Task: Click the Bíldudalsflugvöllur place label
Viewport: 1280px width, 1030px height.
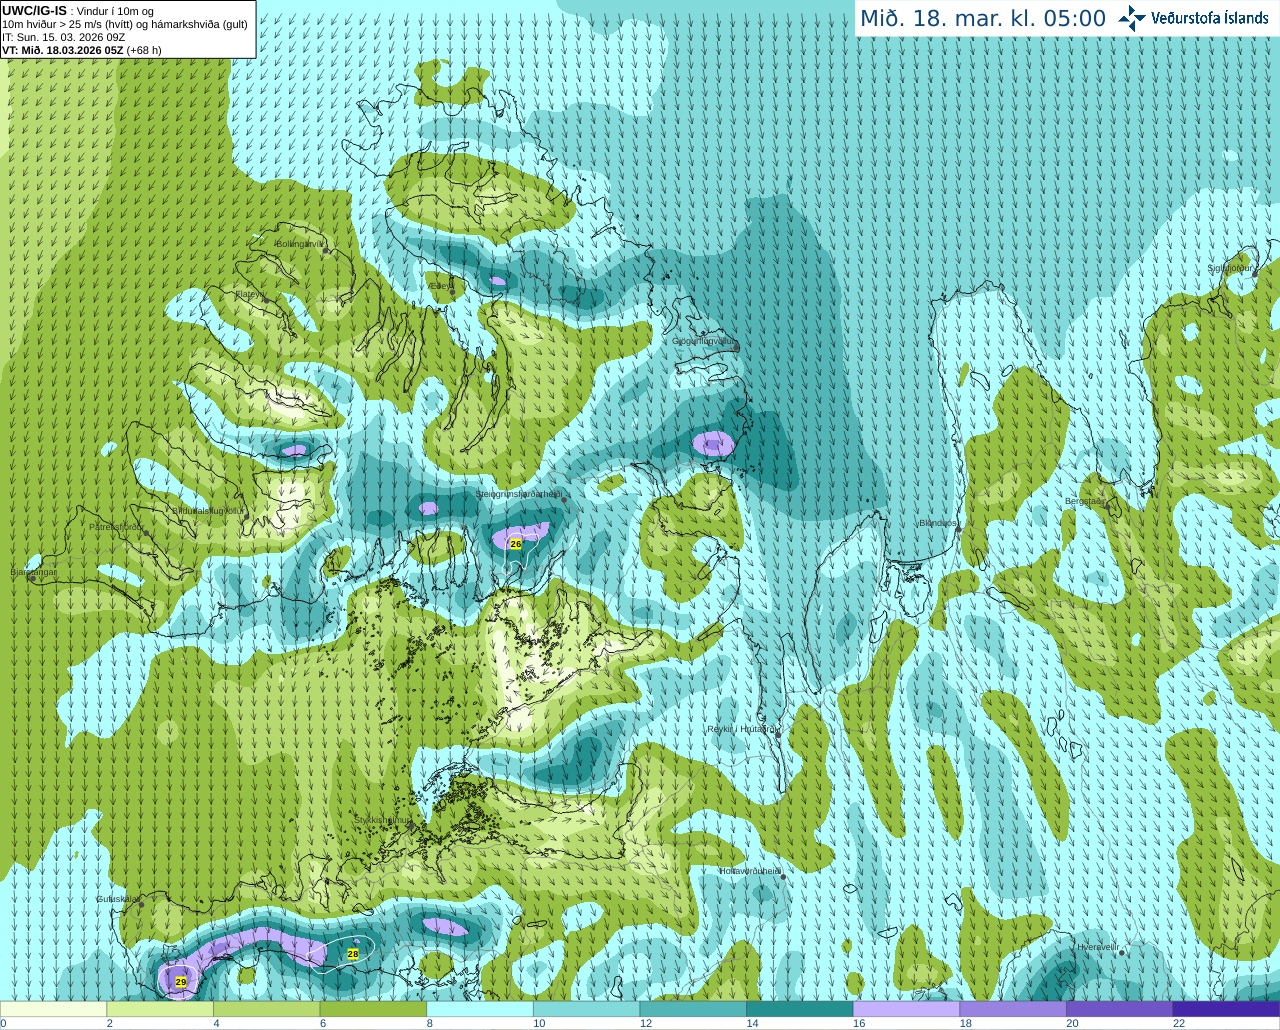Action: coord(207,510)
